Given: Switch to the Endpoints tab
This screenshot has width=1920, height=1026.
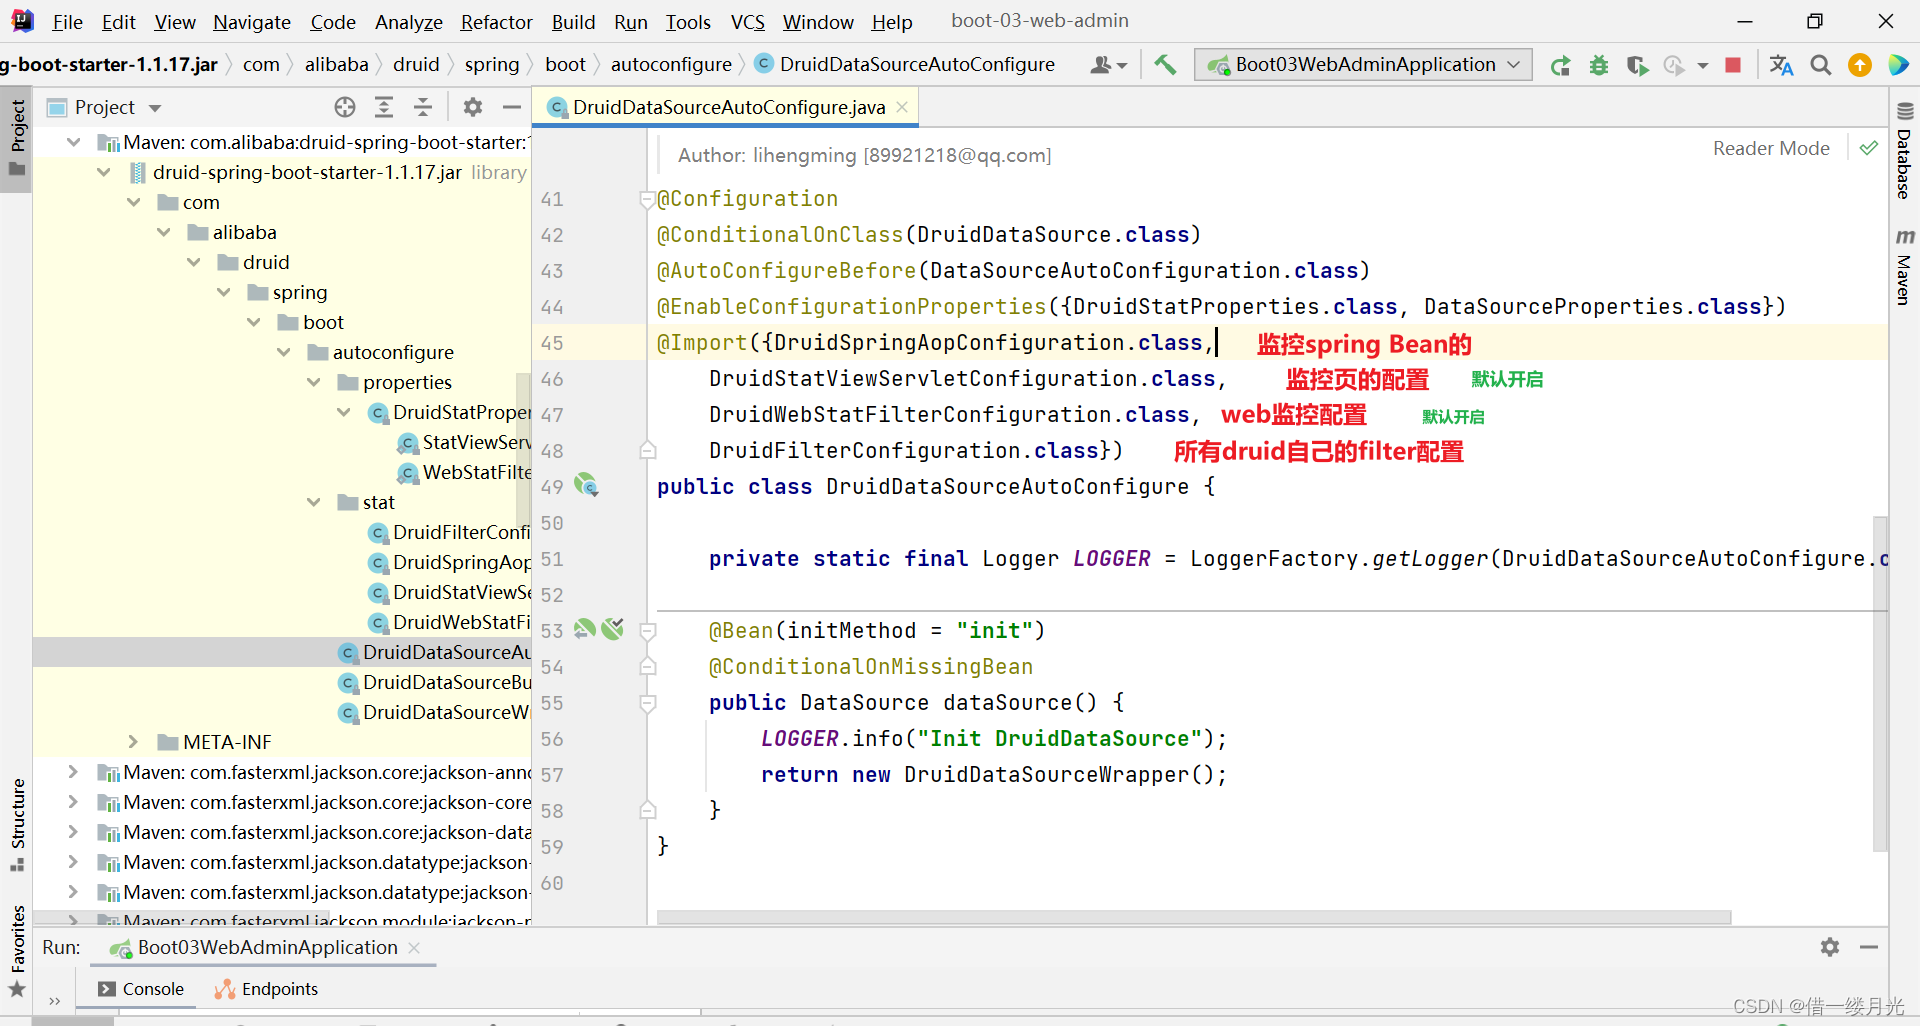Looking at the screenshot, I should 267,989.
